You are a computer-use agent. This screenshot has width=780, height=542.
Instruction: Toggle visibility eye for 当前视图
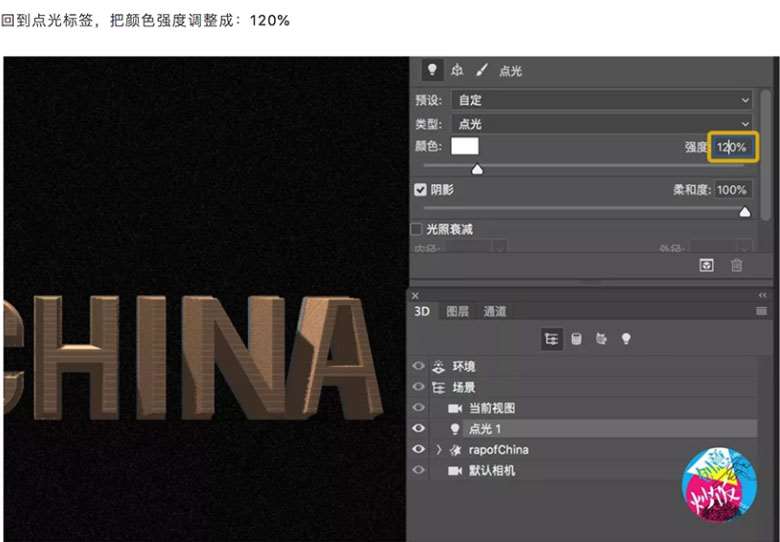click(x=418, y=407)
